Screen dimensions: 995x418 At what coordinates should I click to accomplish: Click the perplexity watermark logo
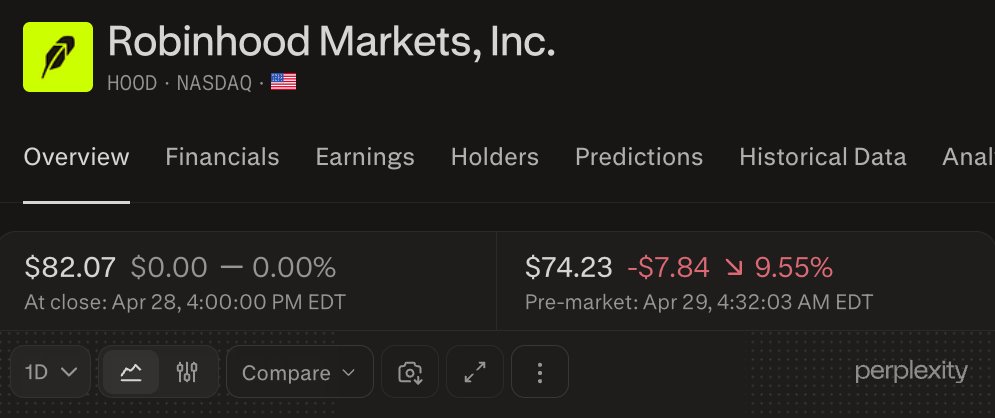point(911,372)
